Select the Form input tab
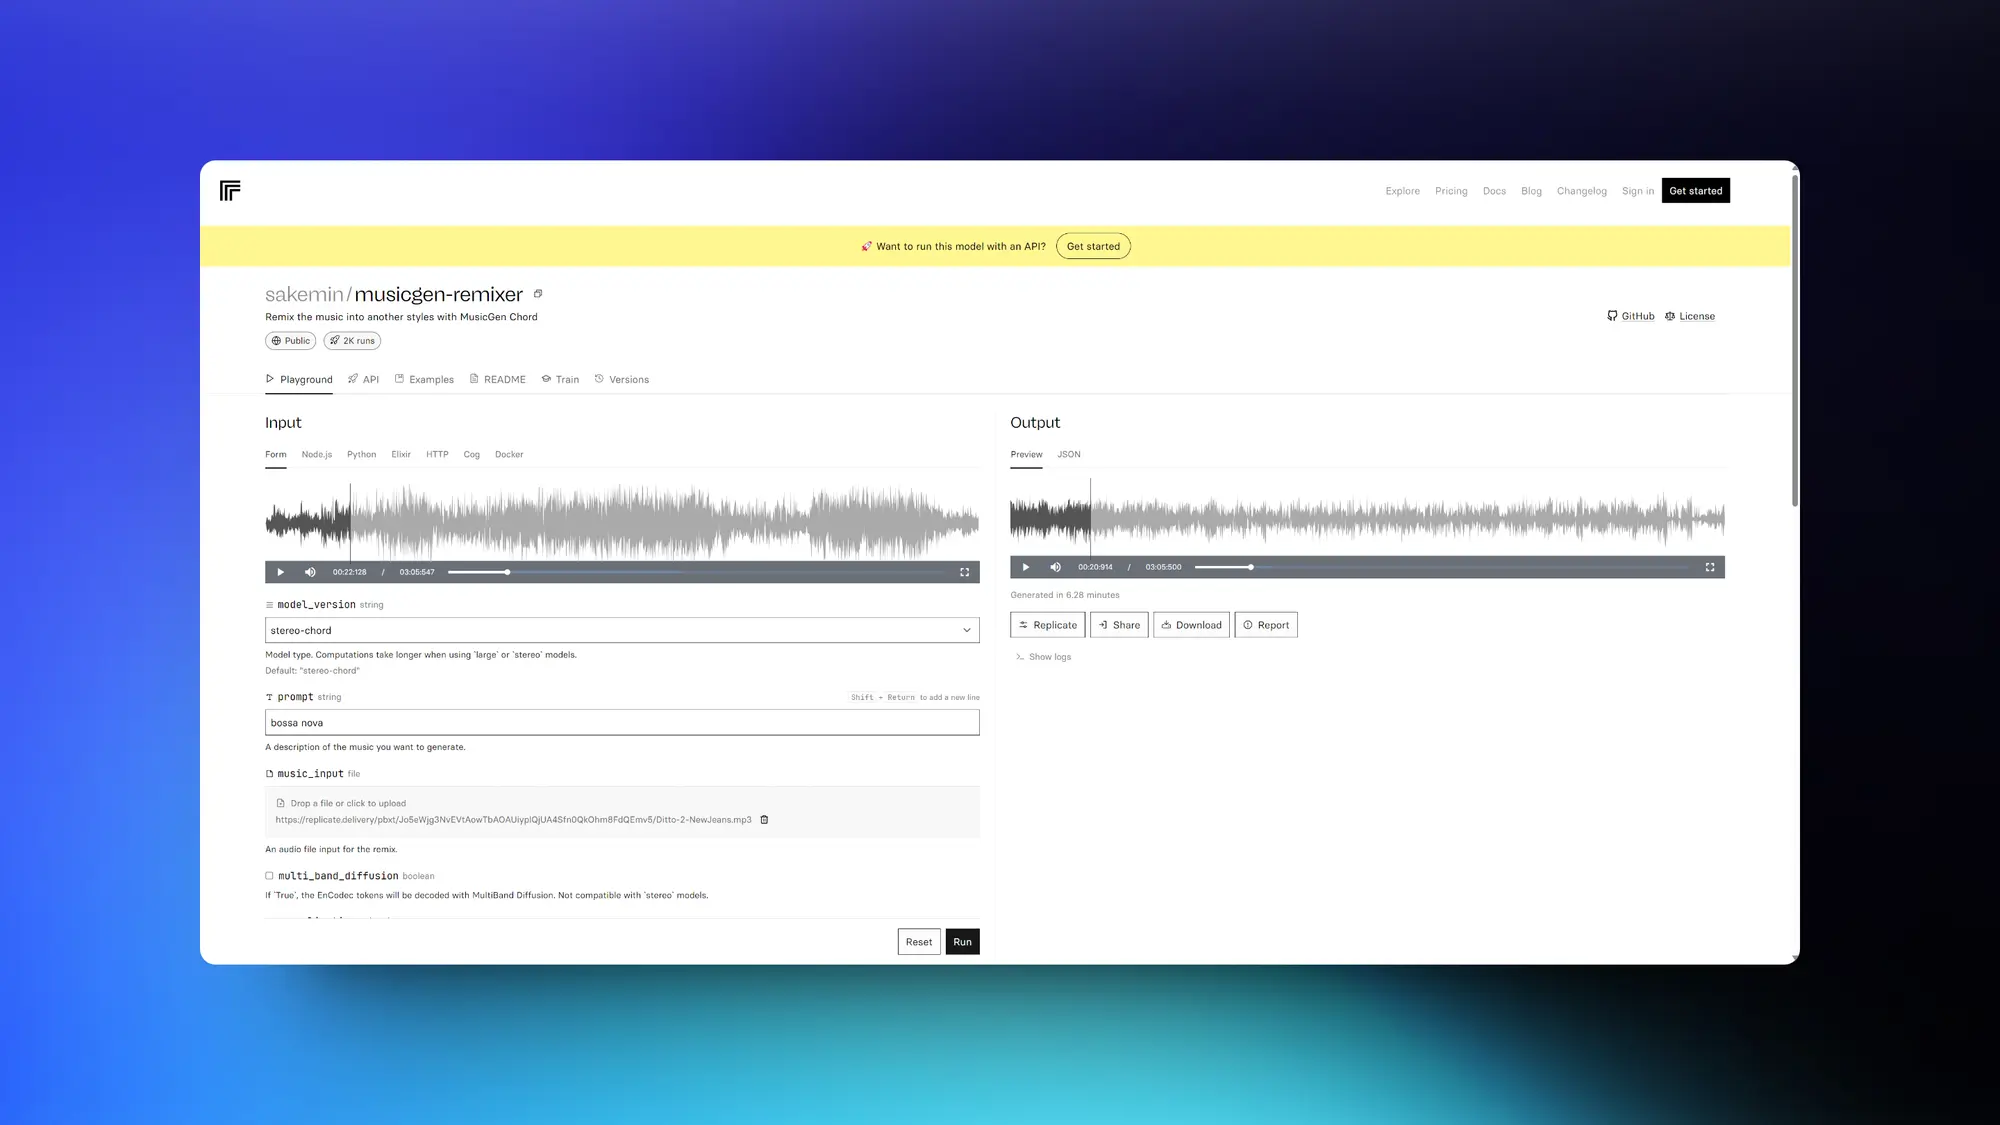This screenshot has width=2000, height=1125. point(276,455)
